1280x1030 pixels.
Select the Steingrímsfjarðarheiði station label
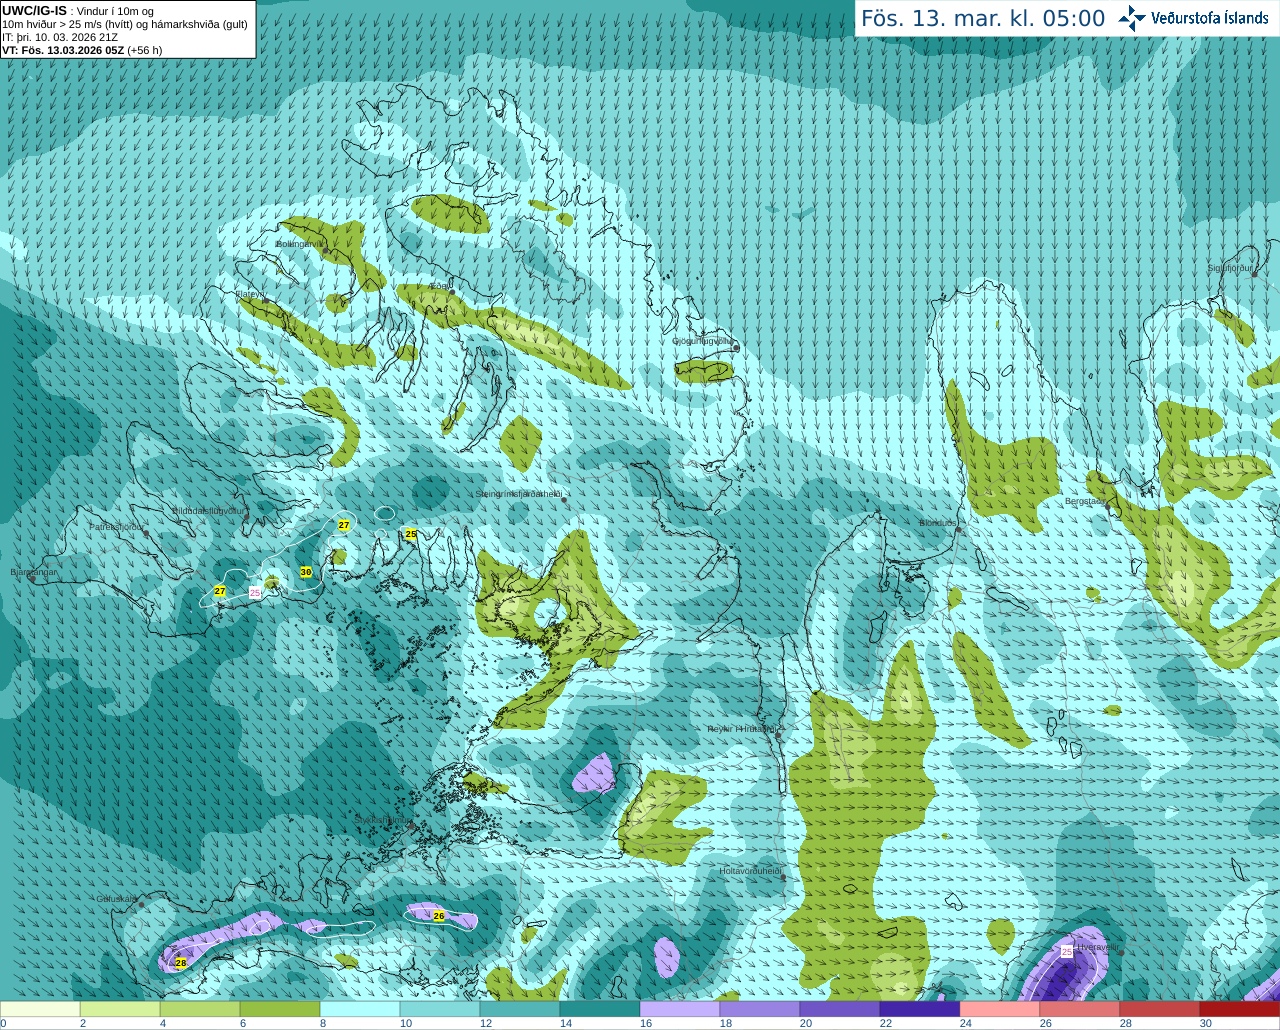tap(518, 494)
